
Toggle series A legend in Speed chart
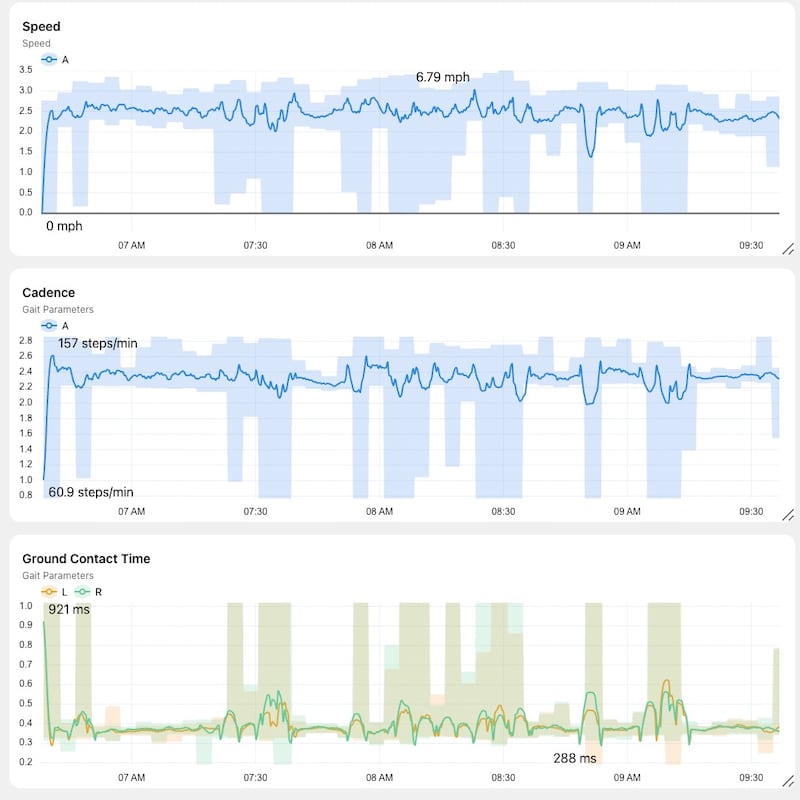55,60
